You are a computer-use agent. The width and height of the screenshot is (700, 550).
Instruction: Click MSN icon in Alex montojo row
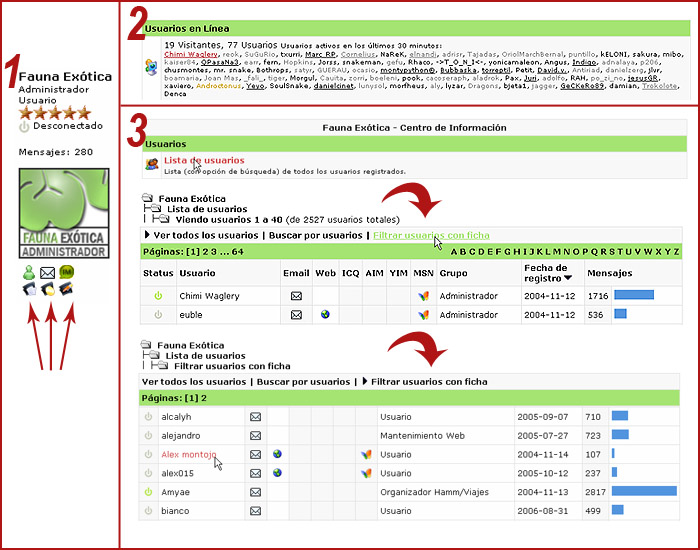point(365,454)
